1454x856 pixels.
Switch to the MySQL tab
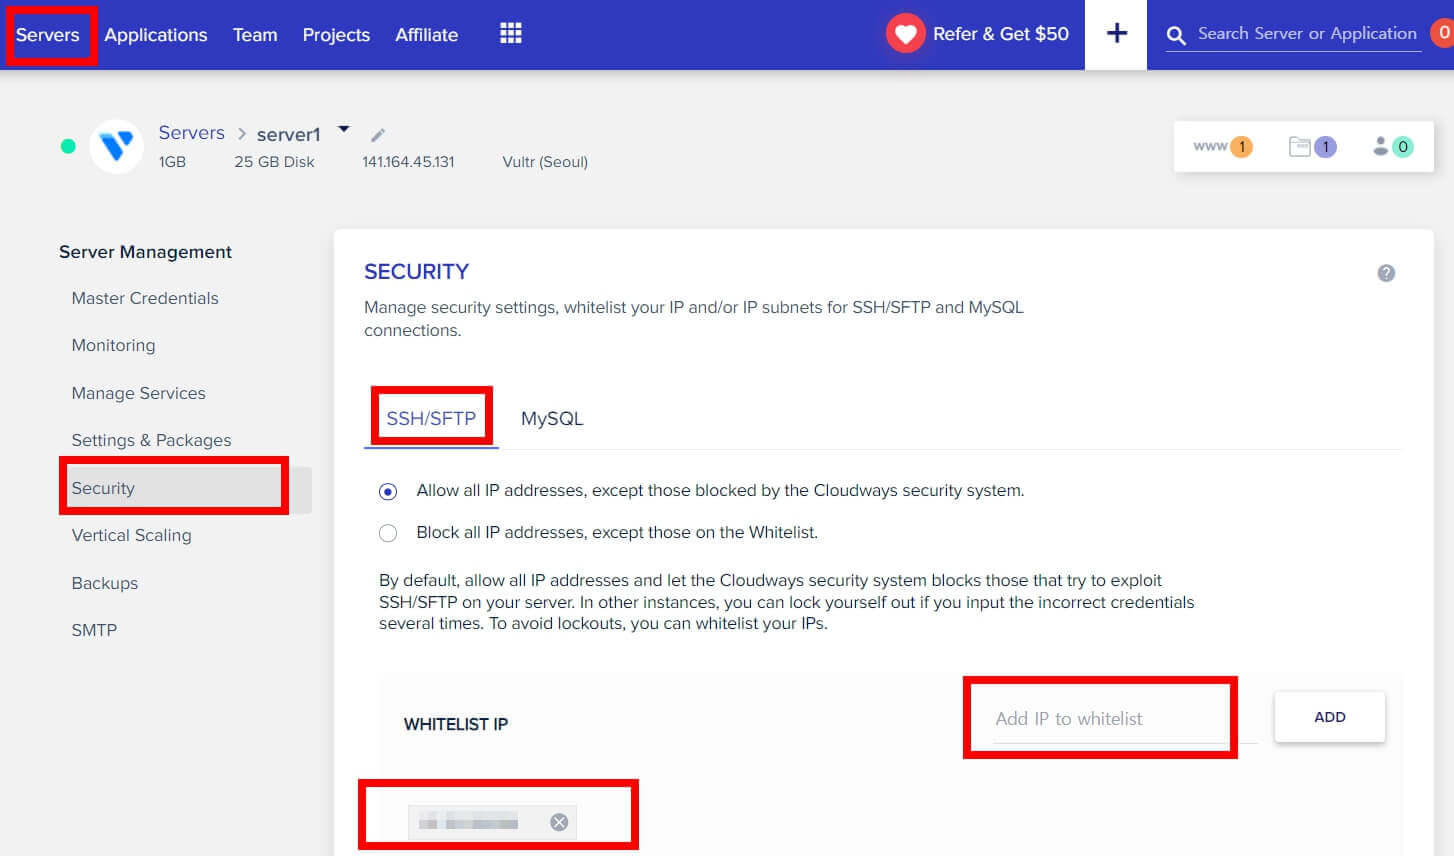(552, 418)
